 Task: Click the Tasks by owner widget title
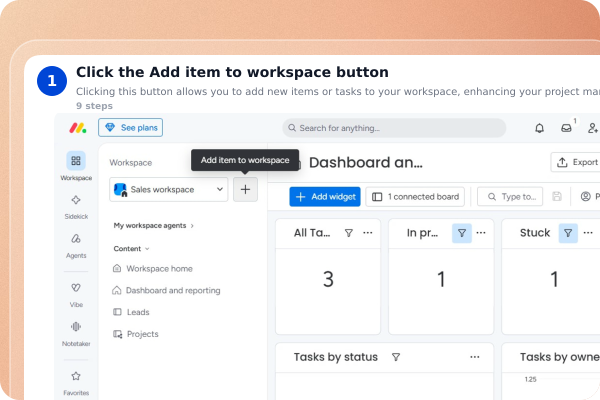[x=560, y=357]
